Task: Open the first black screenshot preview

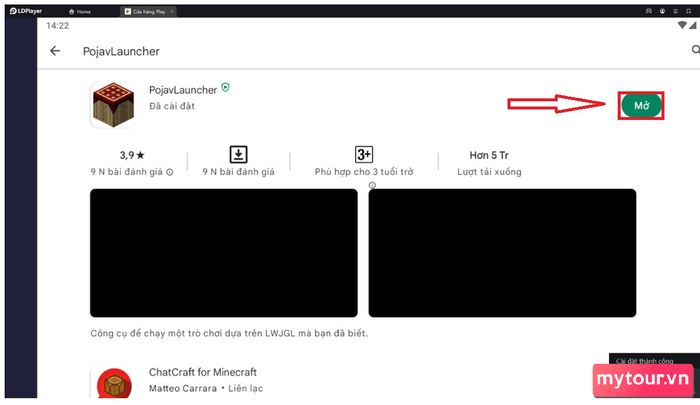Action: coord(224,253)
